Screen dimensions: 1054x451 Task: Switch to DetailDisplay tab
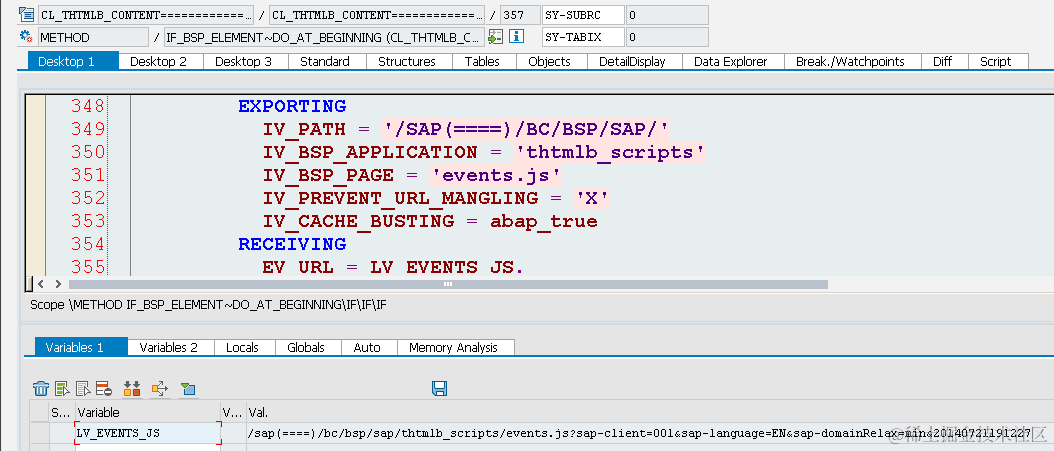[632, 61]
